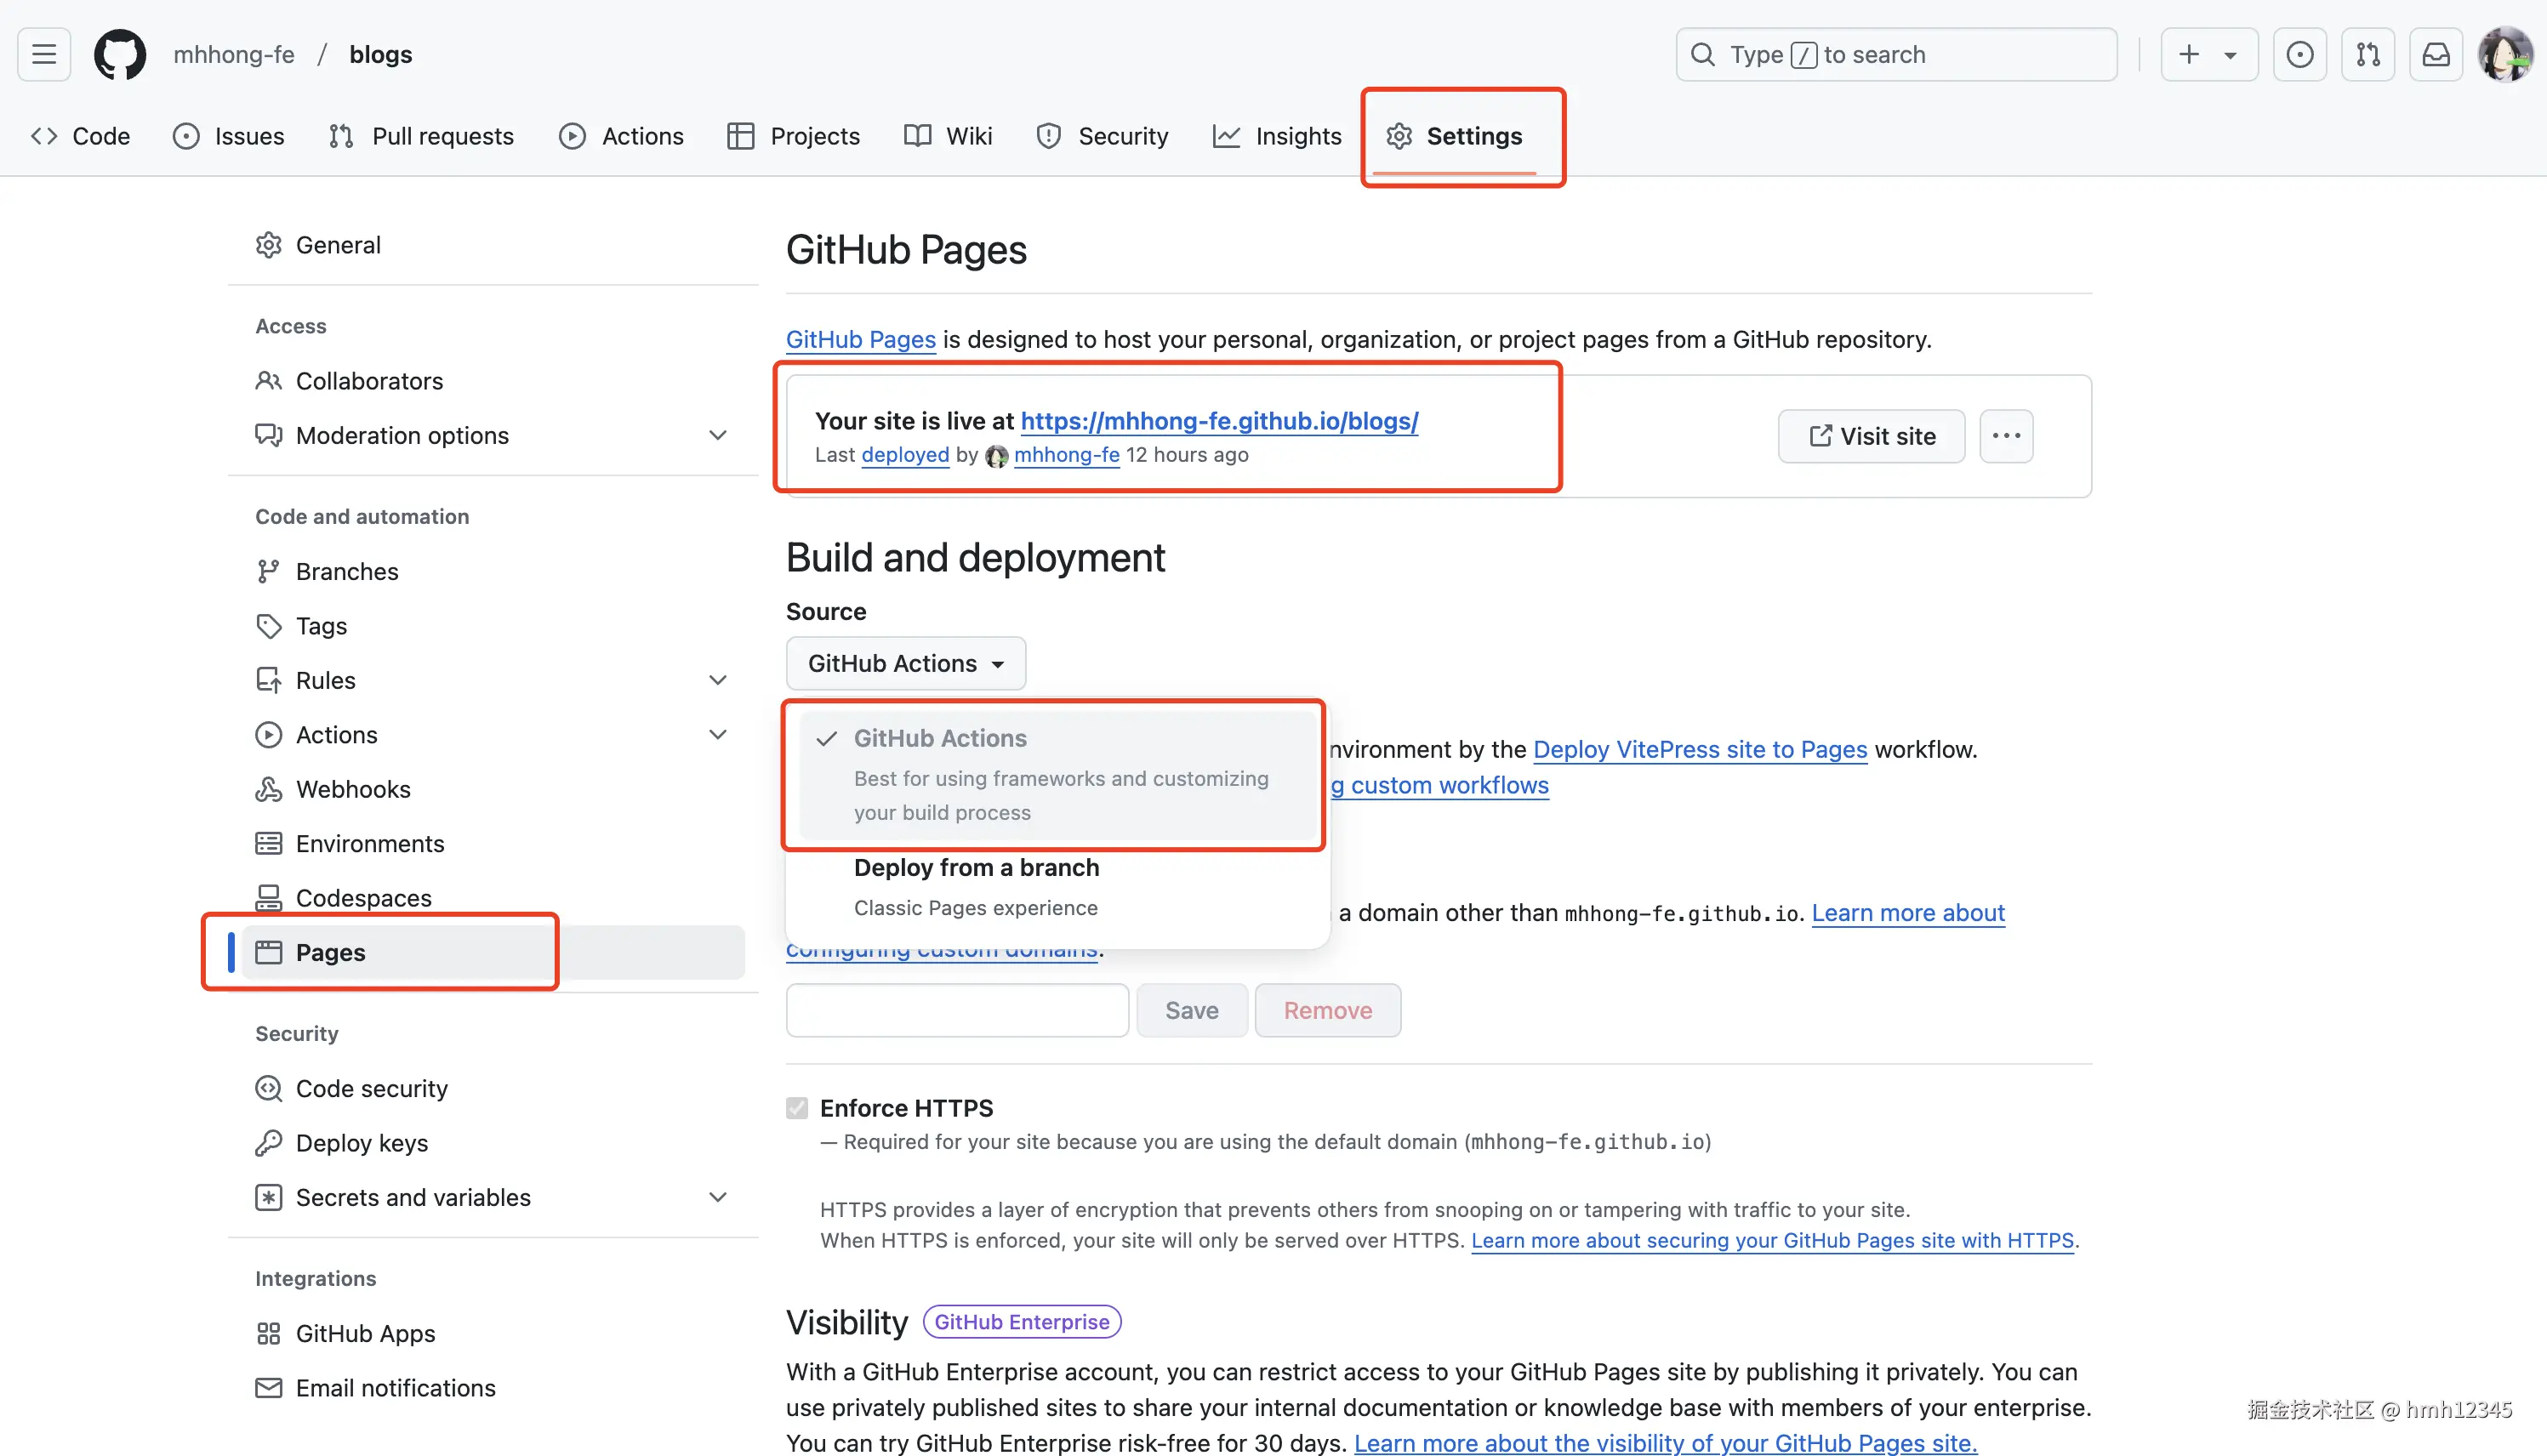Click the plus create-new button
The height and width of the screenshot is (1456, 2547).
[x=2189, y=54]
